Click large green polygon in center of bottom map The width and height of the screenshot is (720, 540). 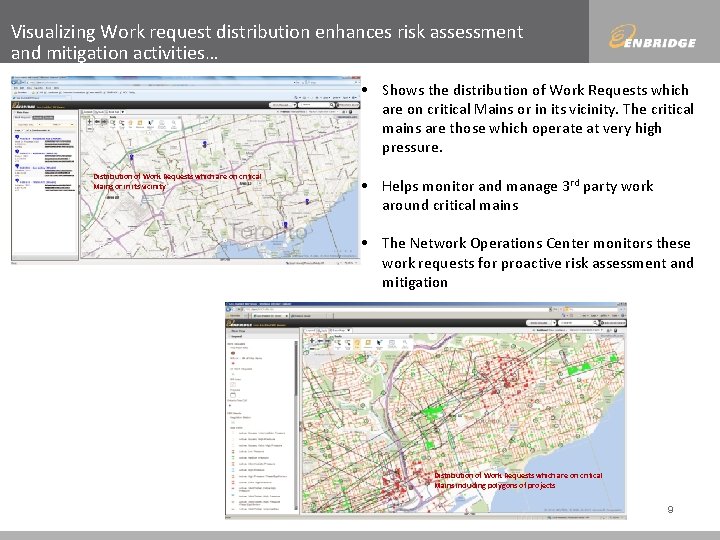(432, 413)
